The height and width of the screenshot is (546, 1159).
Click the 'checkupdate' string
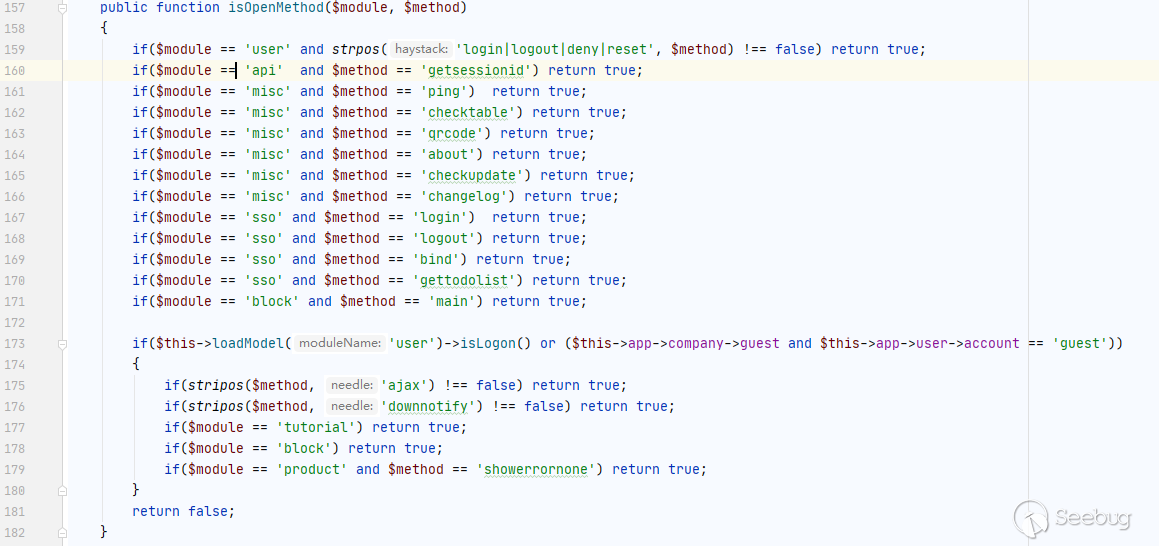click(476, 175)
